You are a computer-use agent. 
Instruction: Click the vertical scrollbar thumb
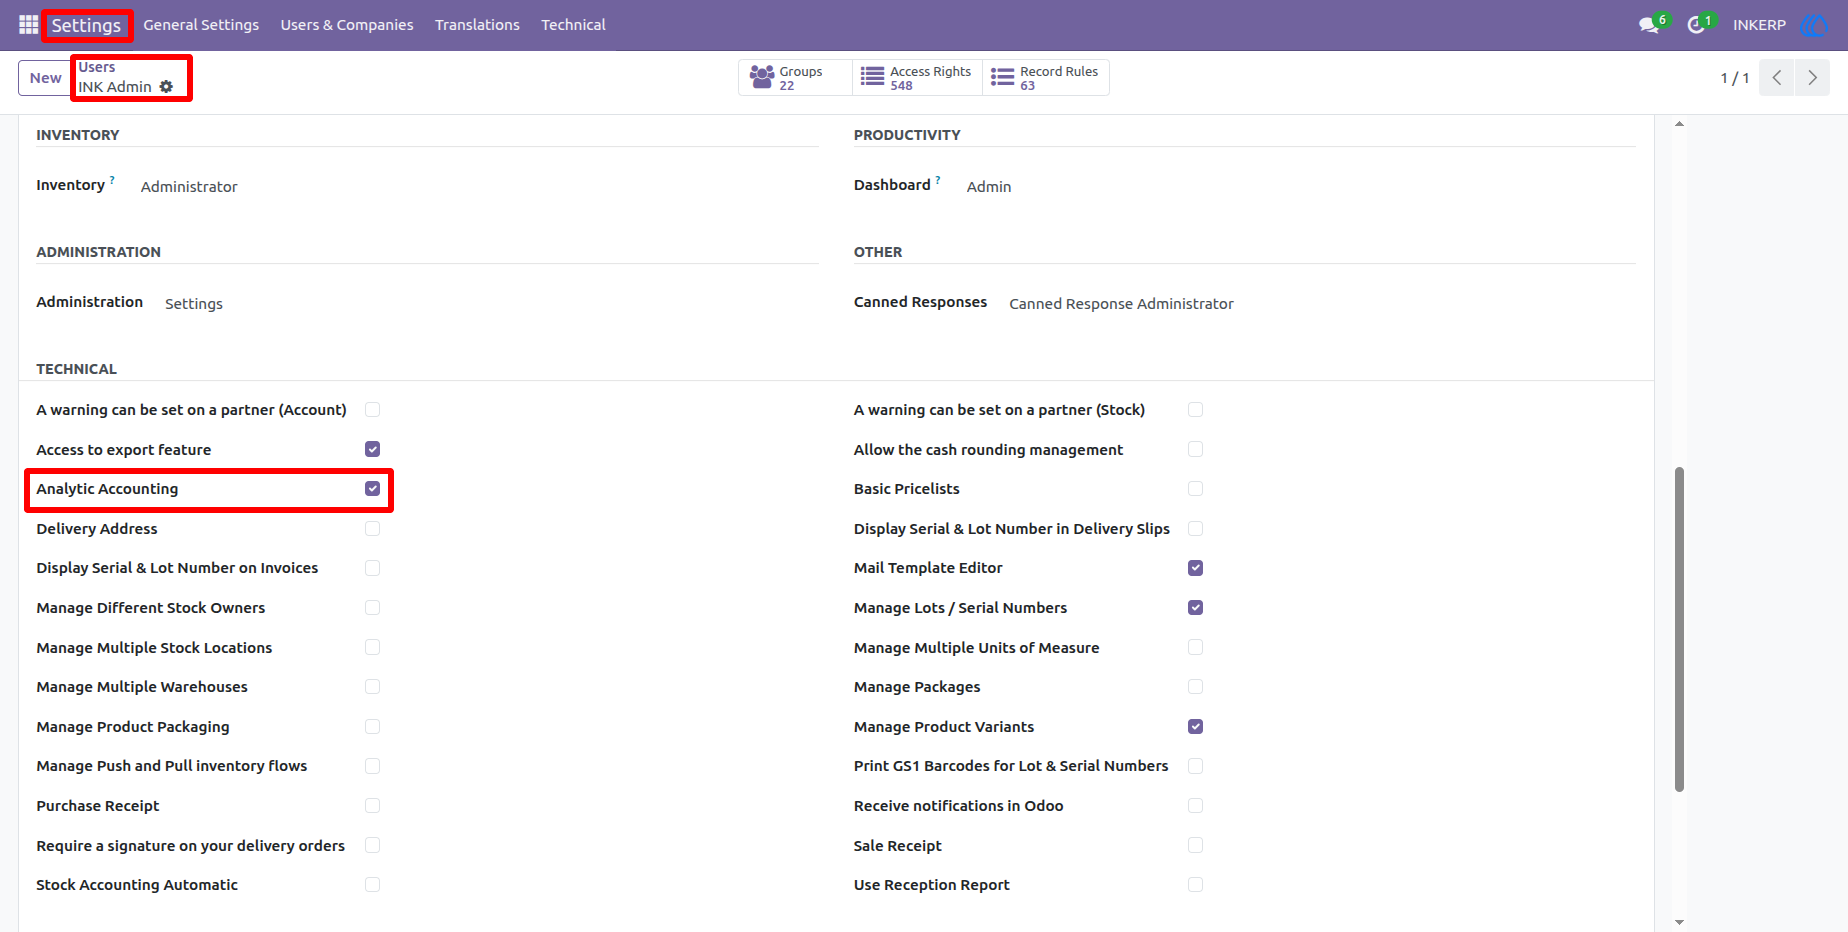(1679, 629)
